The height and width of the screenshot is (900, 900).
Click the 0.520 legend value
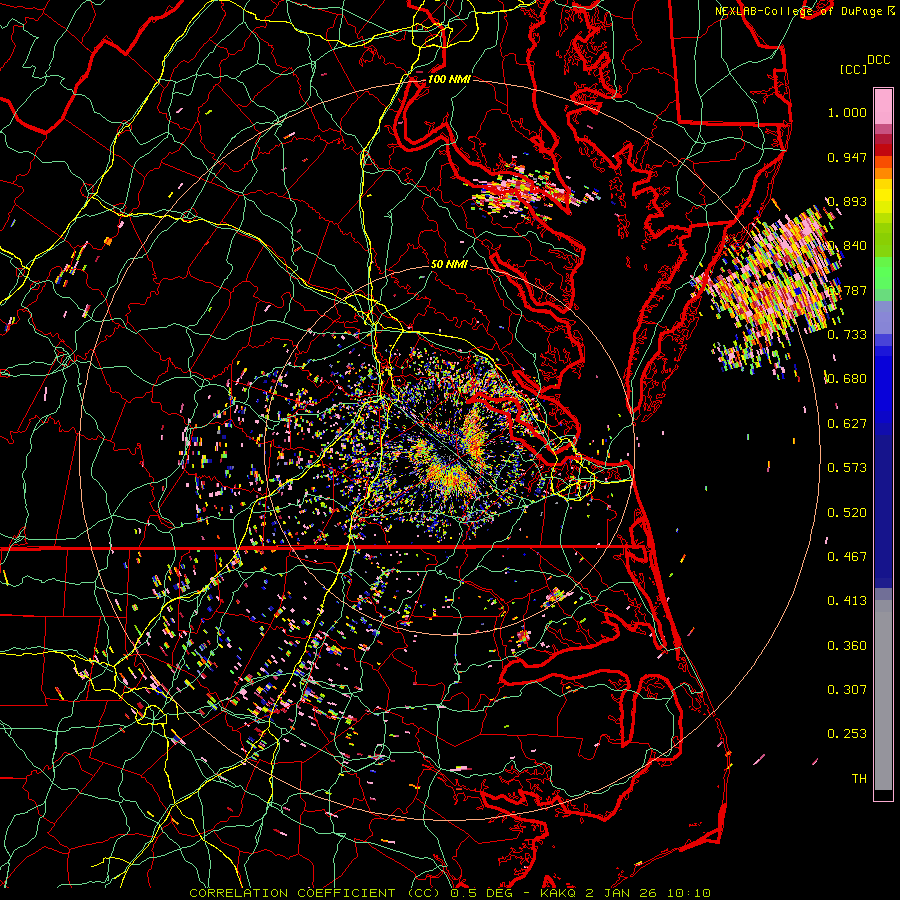click(x=847, y=513)
